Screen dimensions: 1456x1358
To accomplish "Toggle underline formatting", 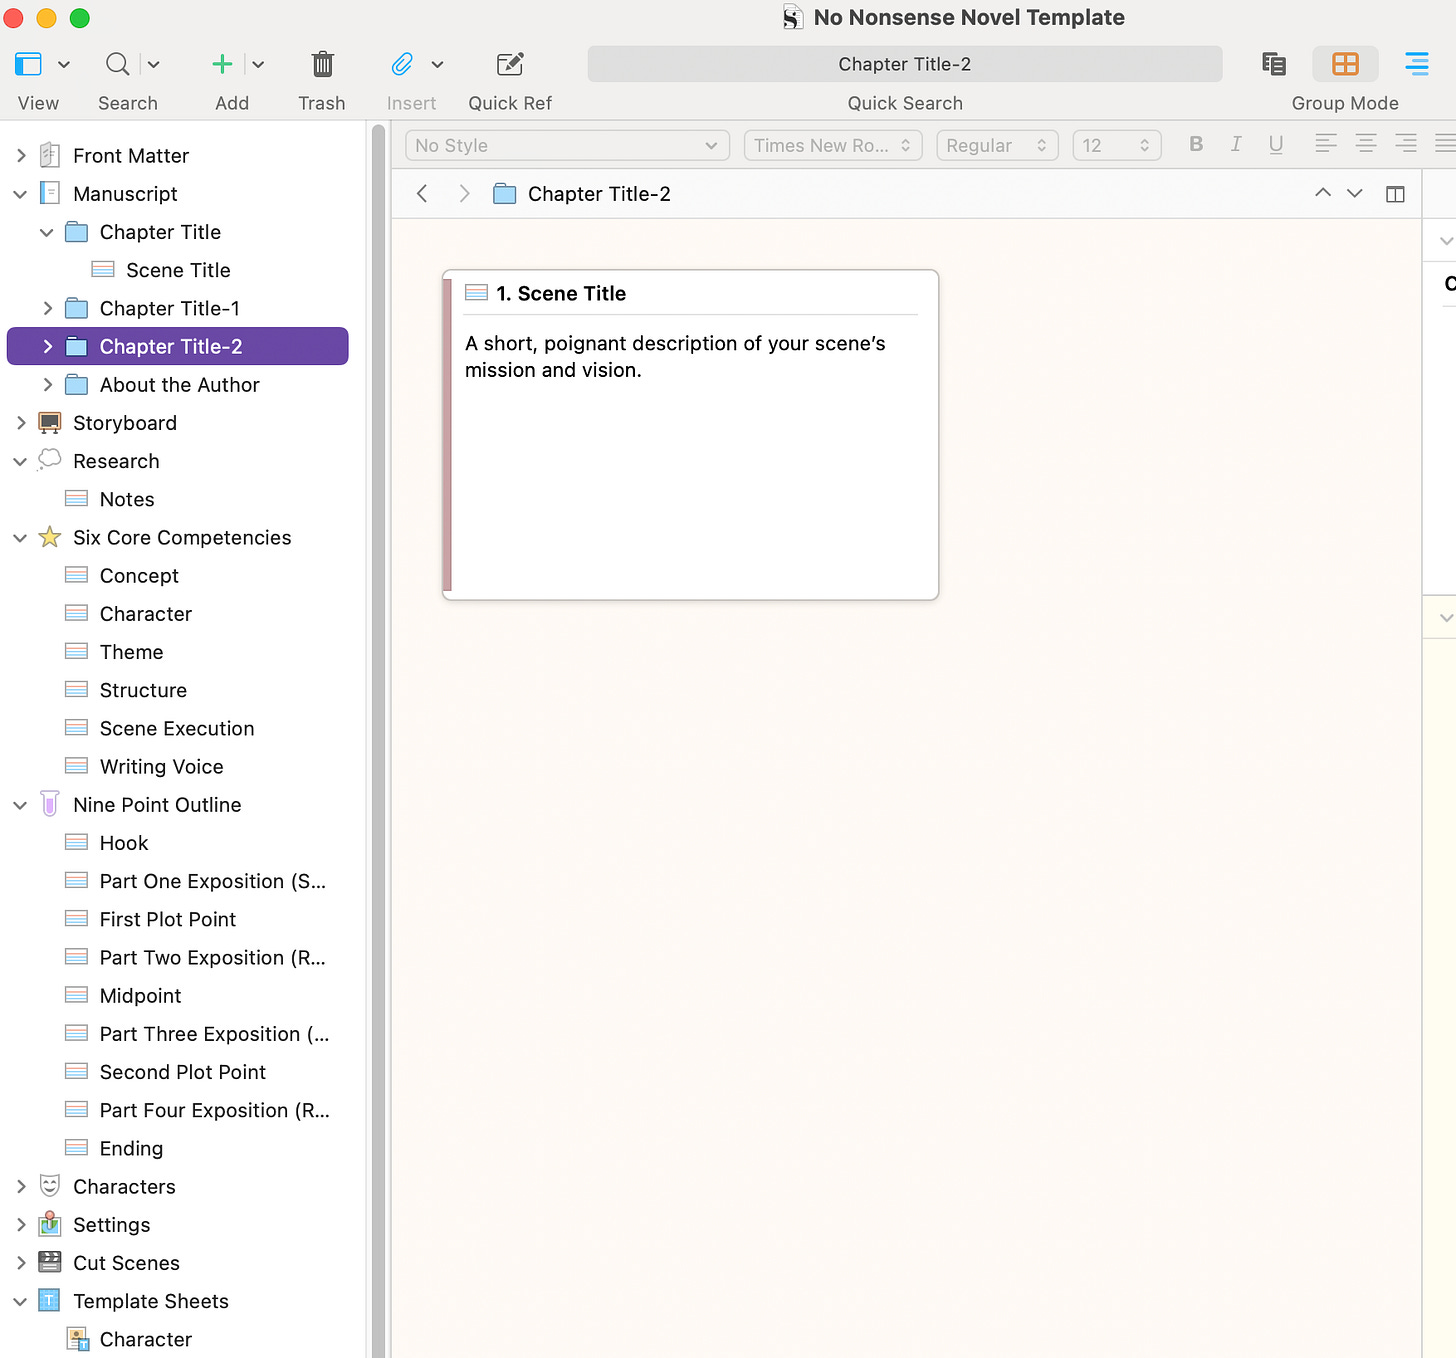I will [1276, 144].
